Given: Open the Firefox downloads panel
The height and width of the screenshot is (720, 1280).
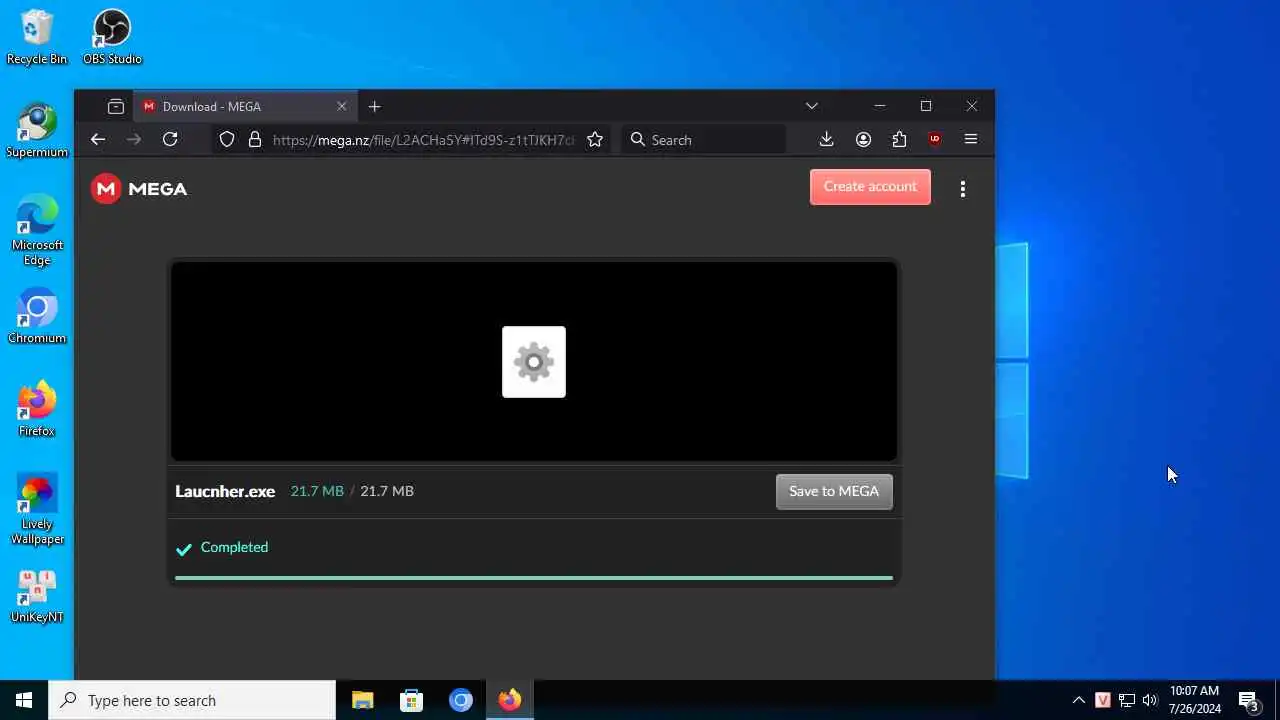Looking at the screenshot, I should tap(826, 140).
